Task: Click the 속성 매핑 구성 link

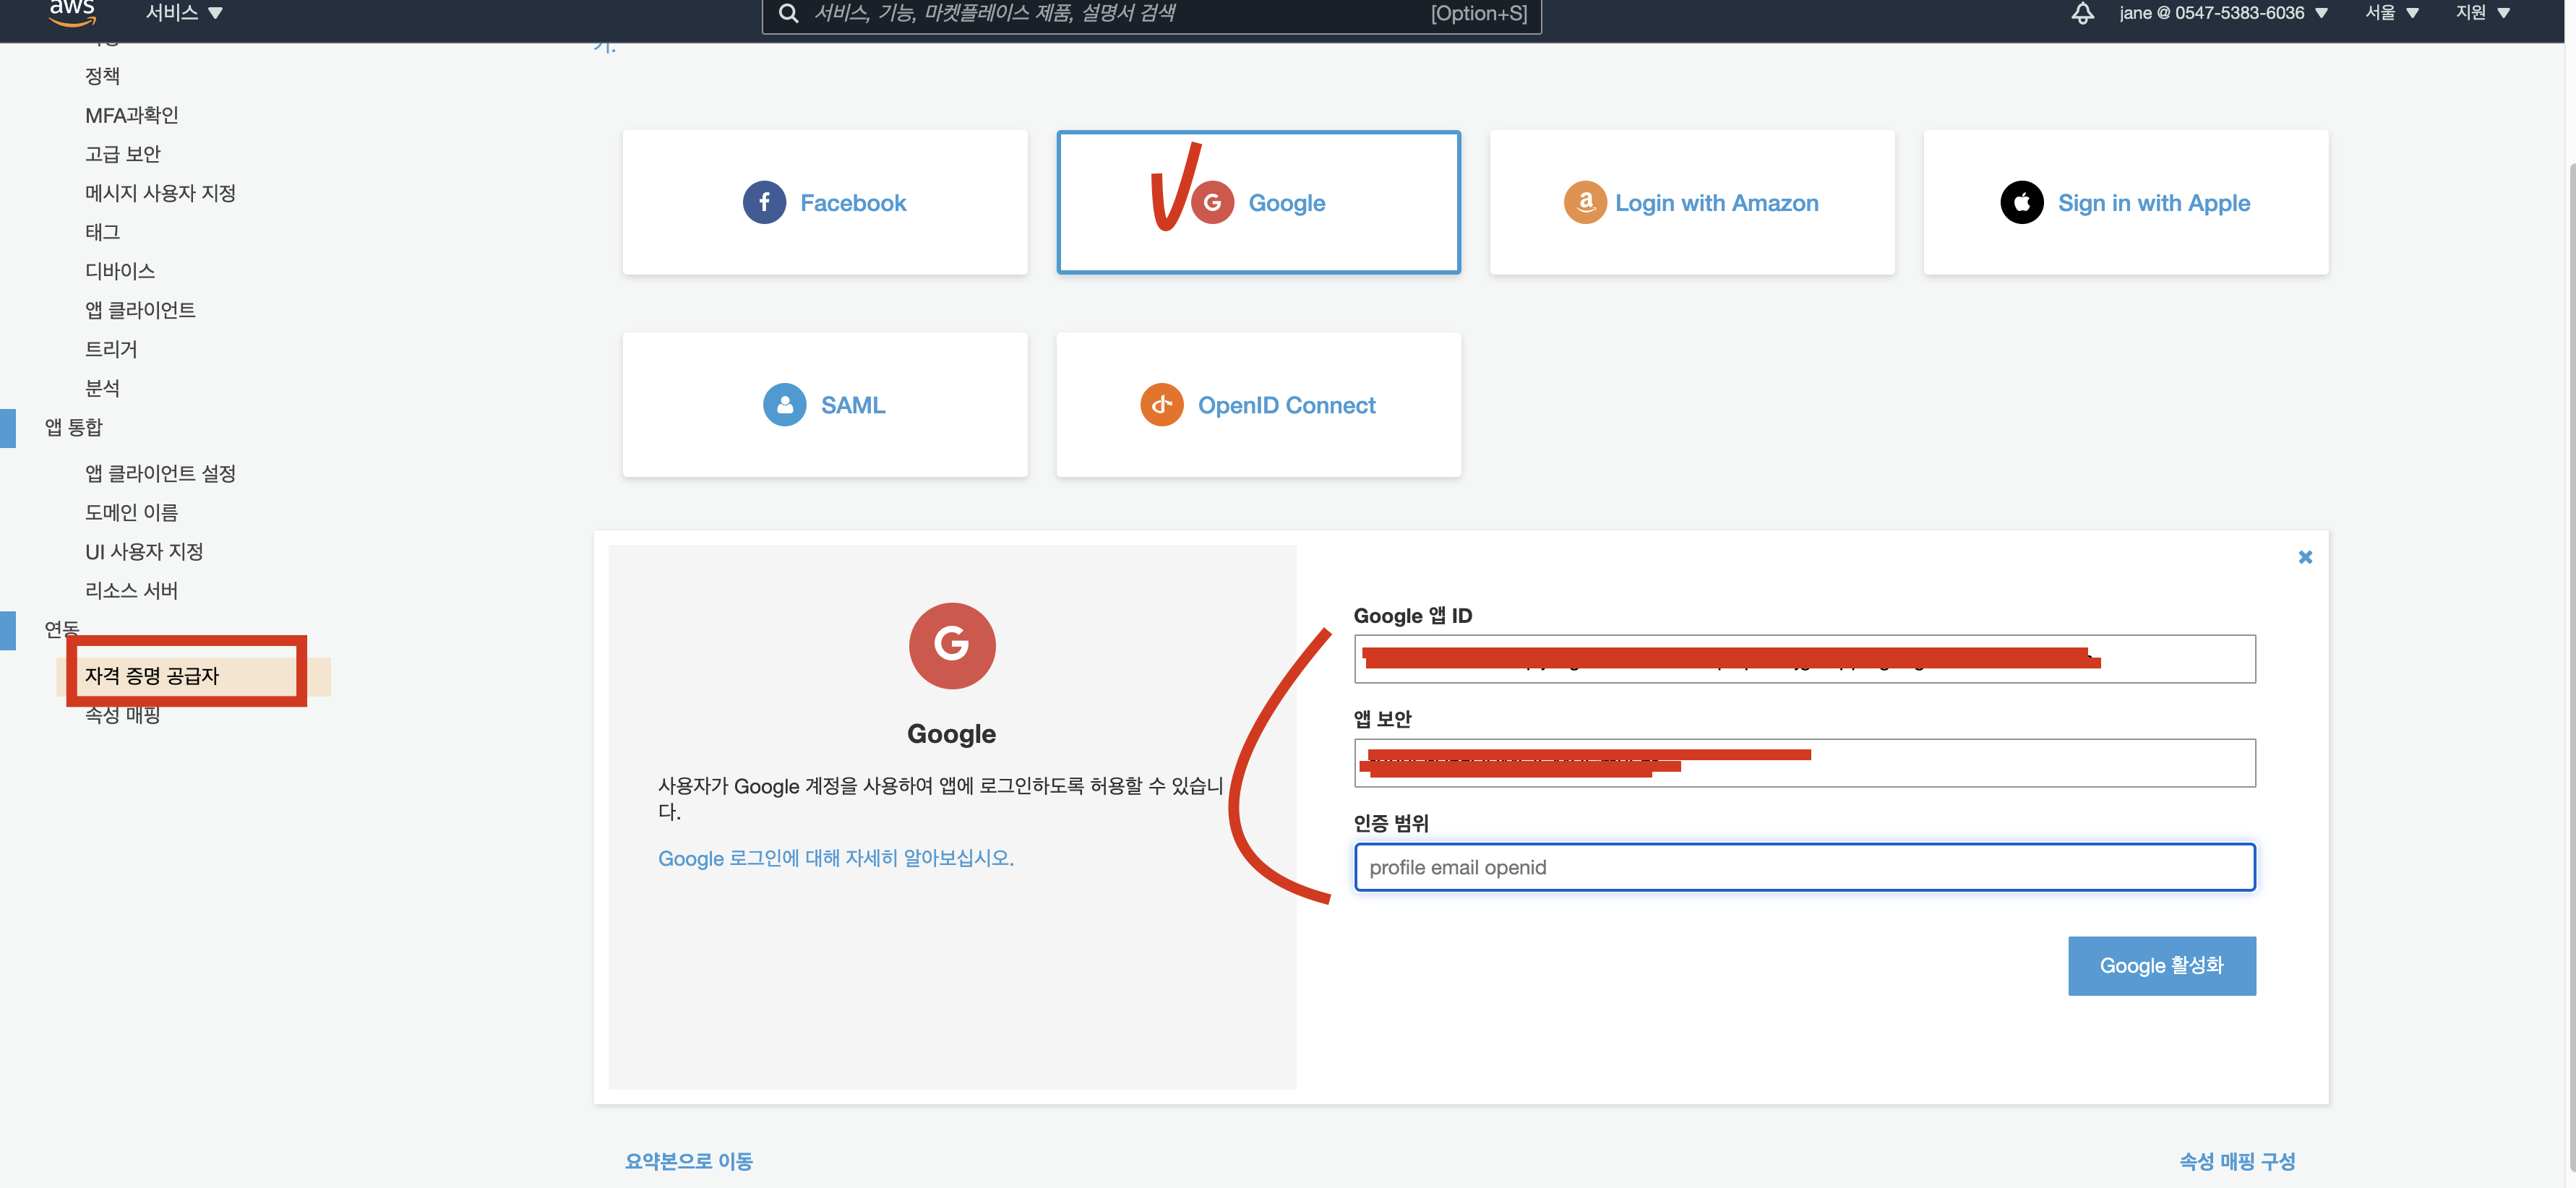Action: pyautogui.click(x=2236, y=1161)
